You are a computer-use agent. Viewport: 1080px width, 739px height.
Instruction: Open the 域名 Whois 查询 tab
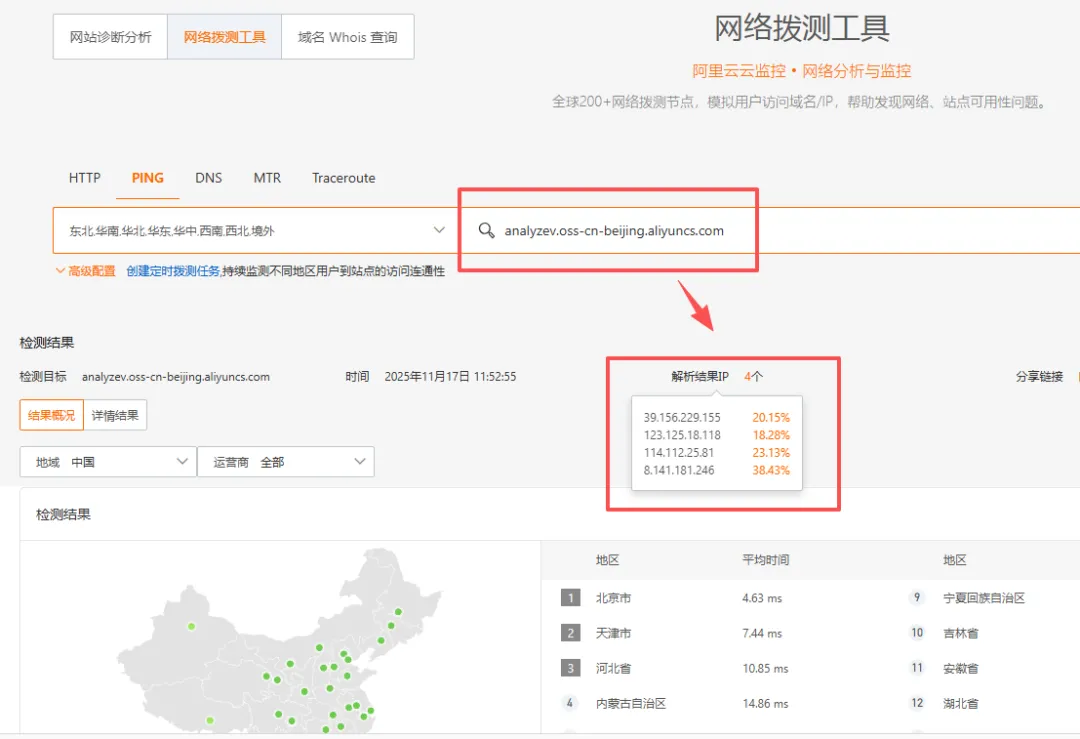point(347,36)
